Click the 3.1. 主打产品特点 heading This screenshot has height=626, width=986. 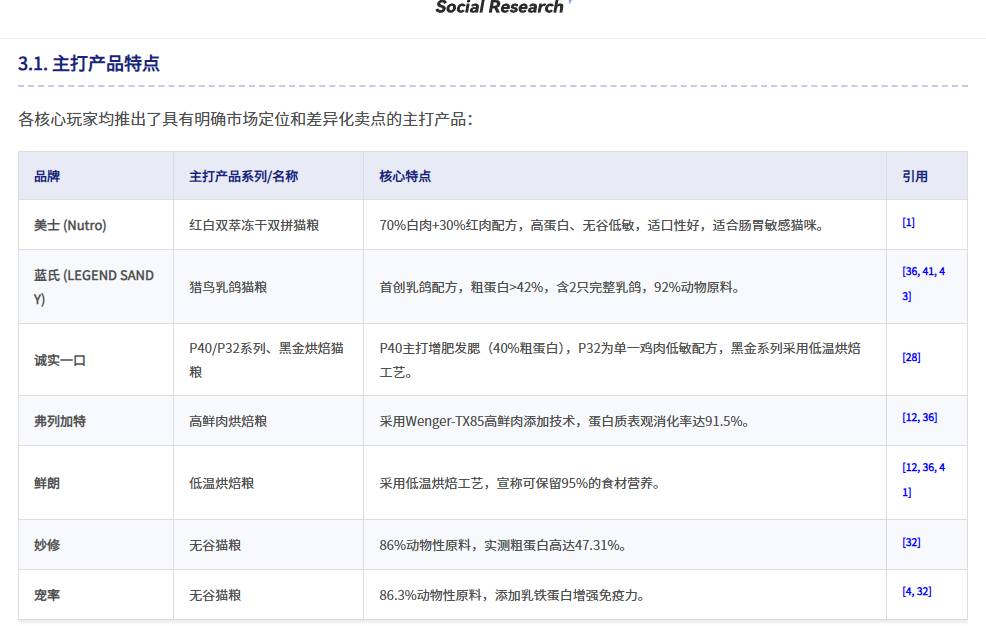pyautogui.click(x=89, y=63)
